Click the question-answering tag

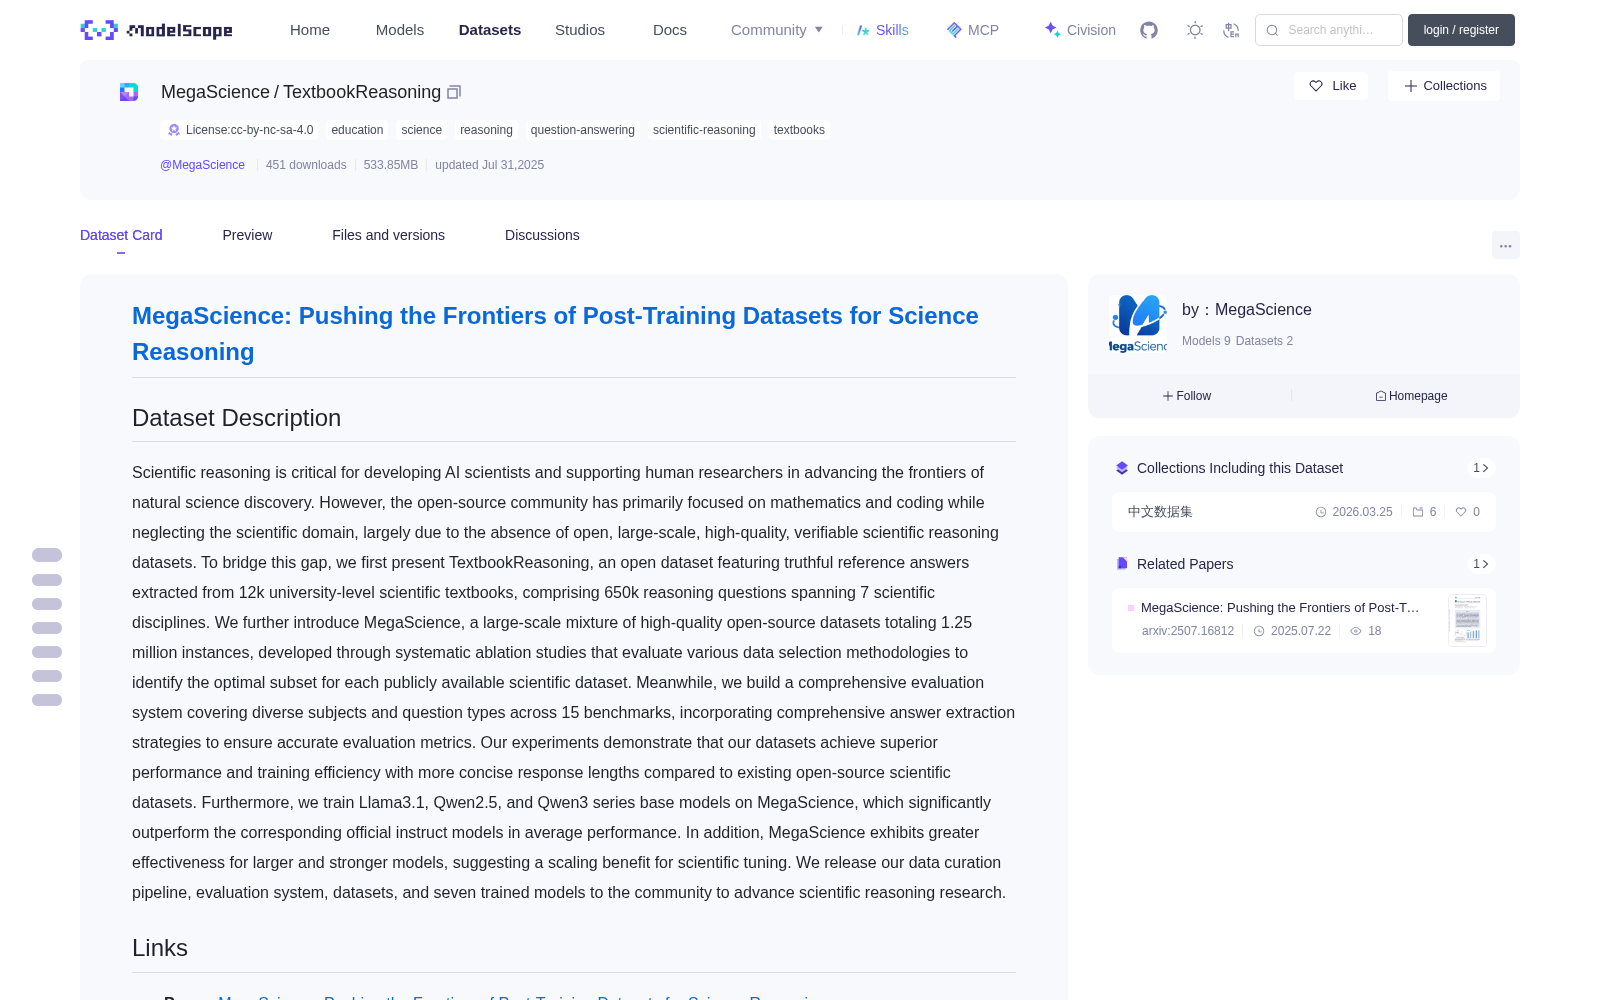click(583, 130)
